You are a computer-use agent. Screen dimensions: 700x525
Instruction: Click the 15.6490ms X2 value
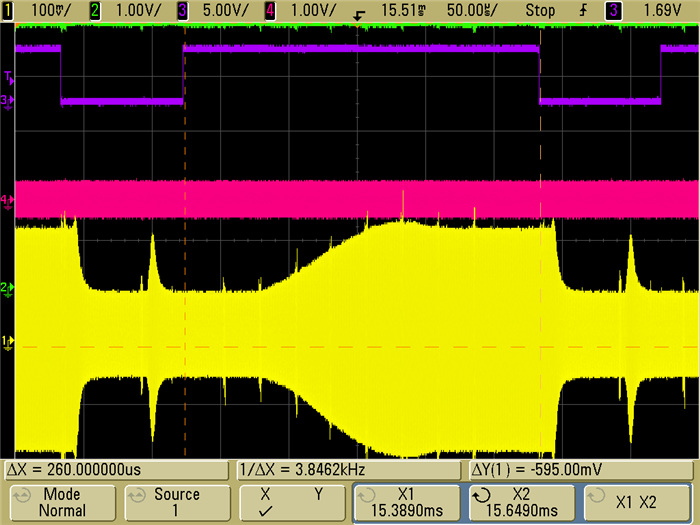coord(521,511)
